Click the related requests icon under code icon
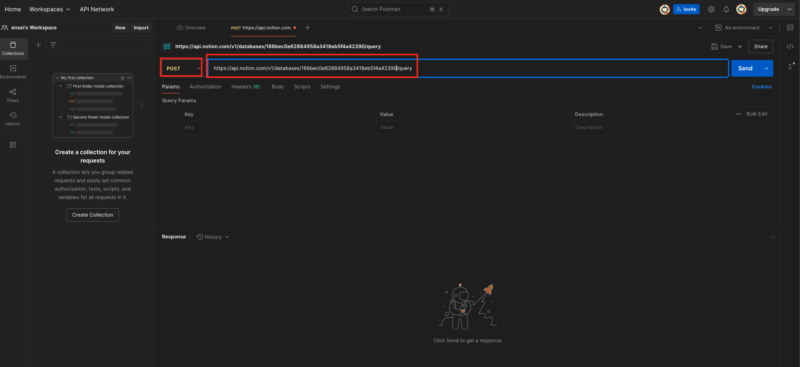The width and height of the screenshot is (800, 367). point(791,66)
